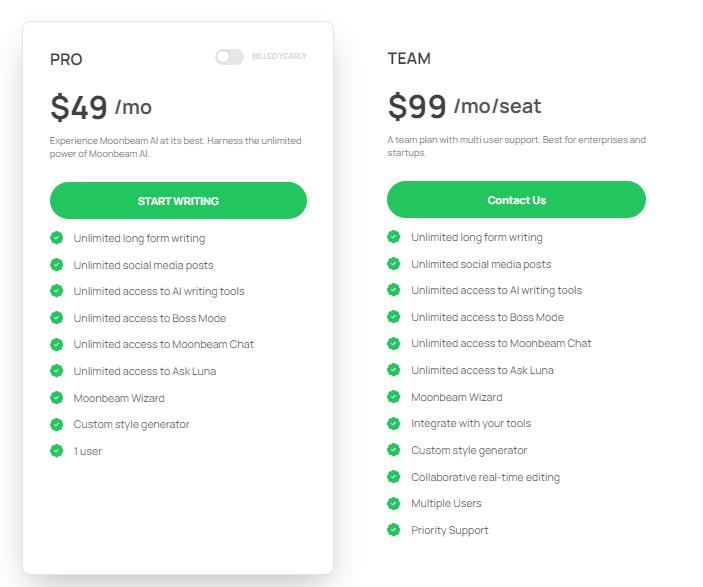Click checkmark beside Team's Unlimited social media posts
The image size is (703, 587).
click(394, 264)
